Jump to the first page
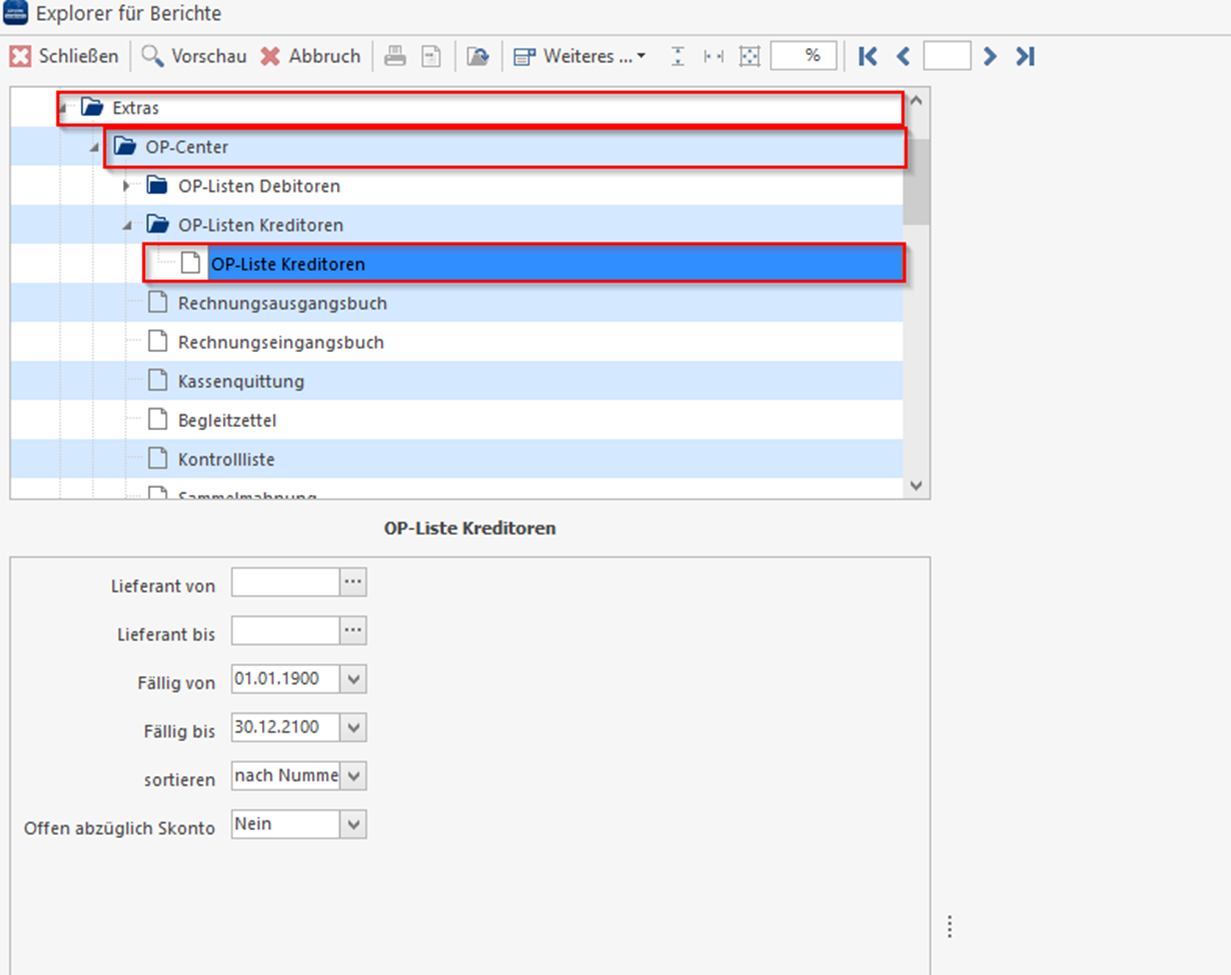The width and height of the screenshot is (1231, 975). 868,56
